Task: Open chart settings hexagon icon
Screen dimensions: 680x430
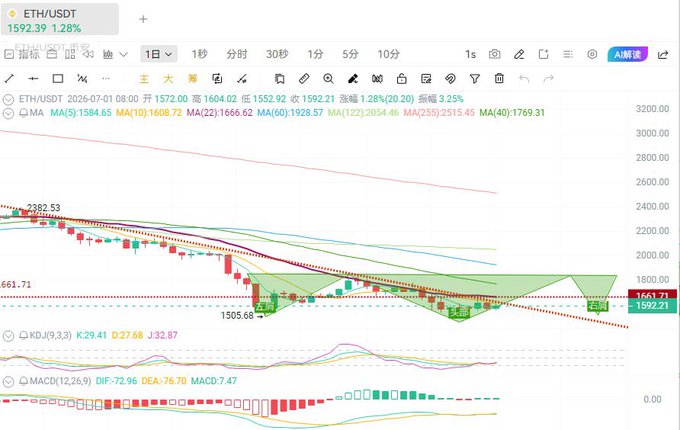Action: tap(592, 54)
